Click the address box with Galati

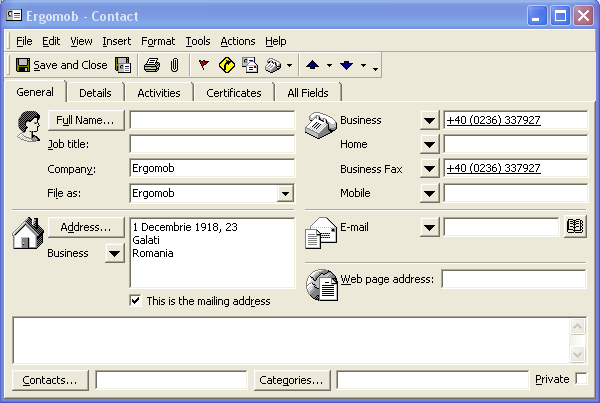click(x=212, y=253)
